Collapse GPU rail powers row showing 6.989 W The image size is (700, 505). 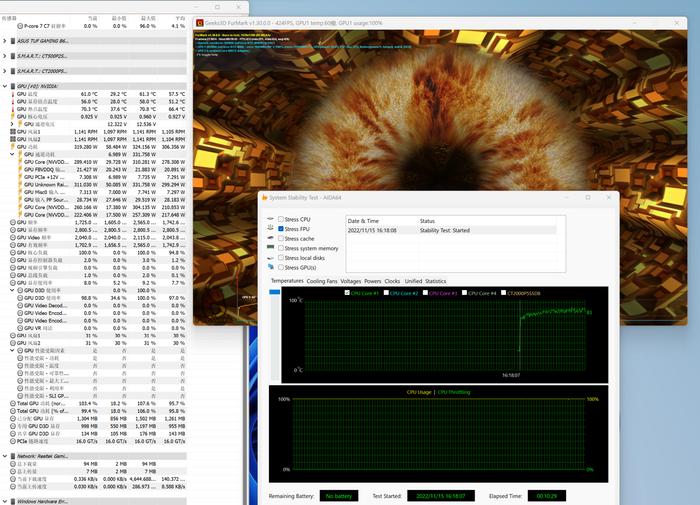coord(12,154)
